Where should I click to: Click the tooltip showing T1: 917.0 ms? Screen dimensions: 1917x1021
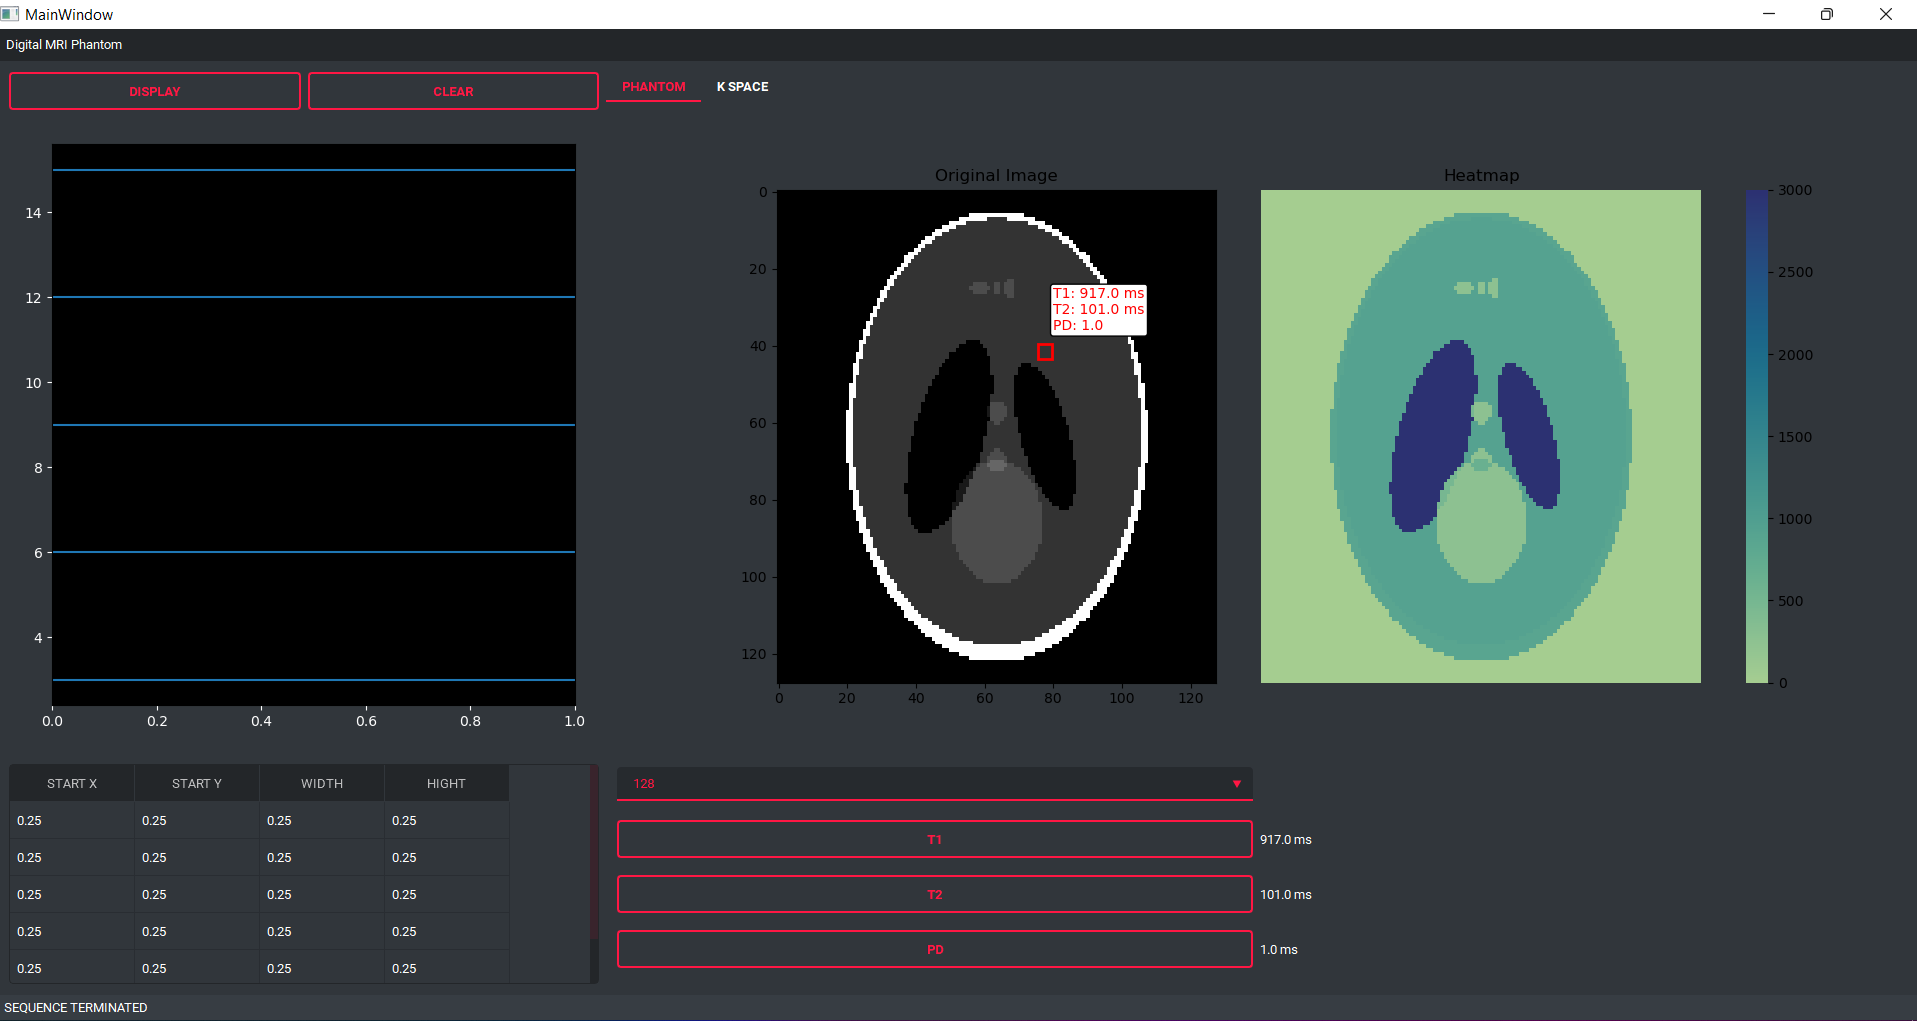[1098, 309]
